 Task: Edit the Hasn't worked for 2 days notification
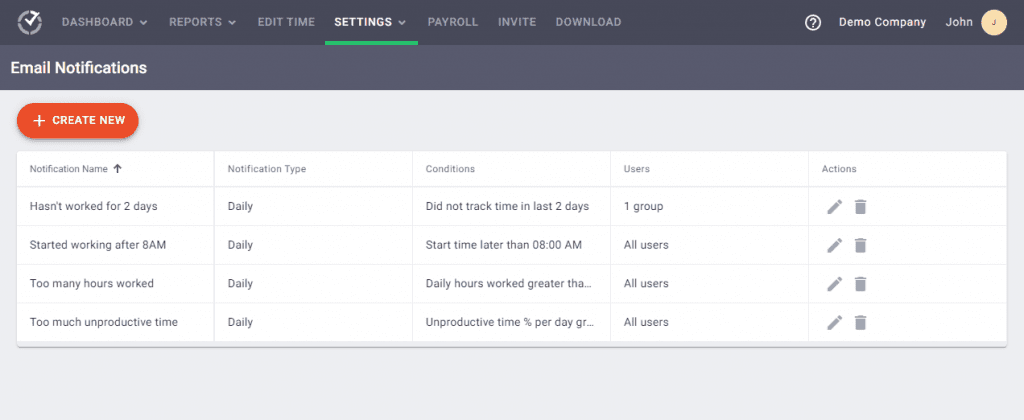(835, 207)
